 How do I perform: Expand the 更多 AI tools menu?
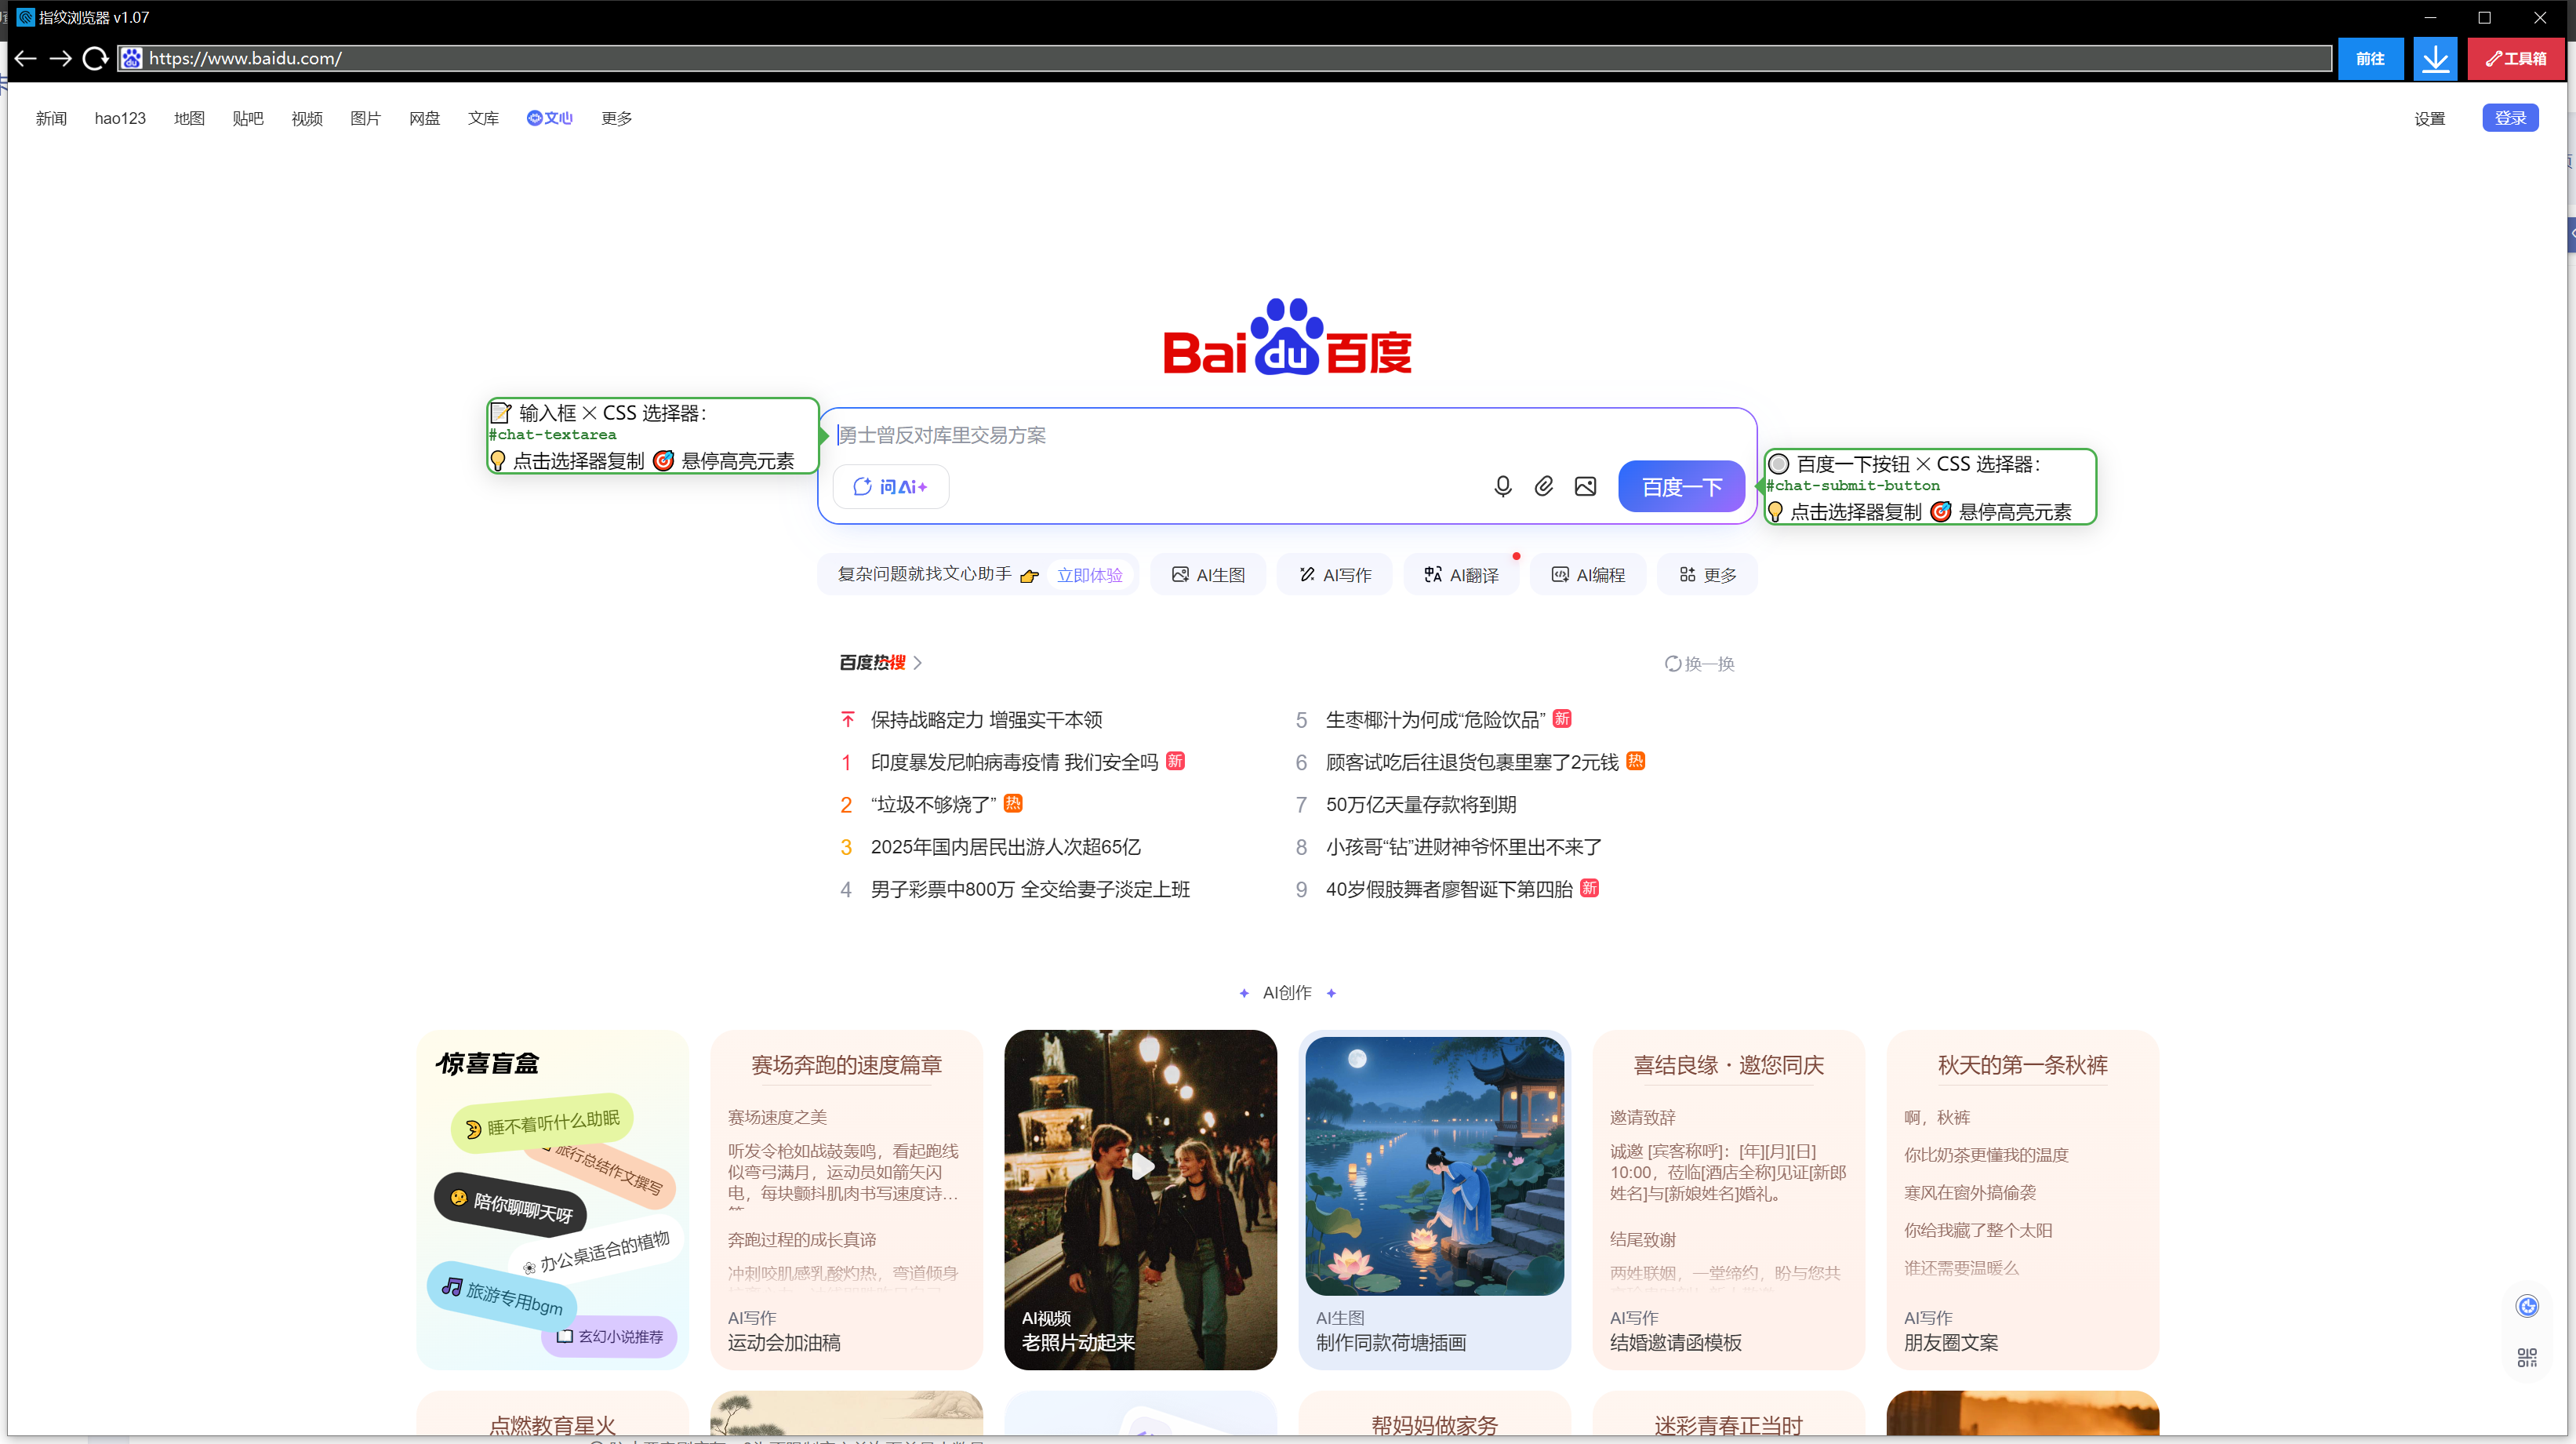tap(1707, 575)
